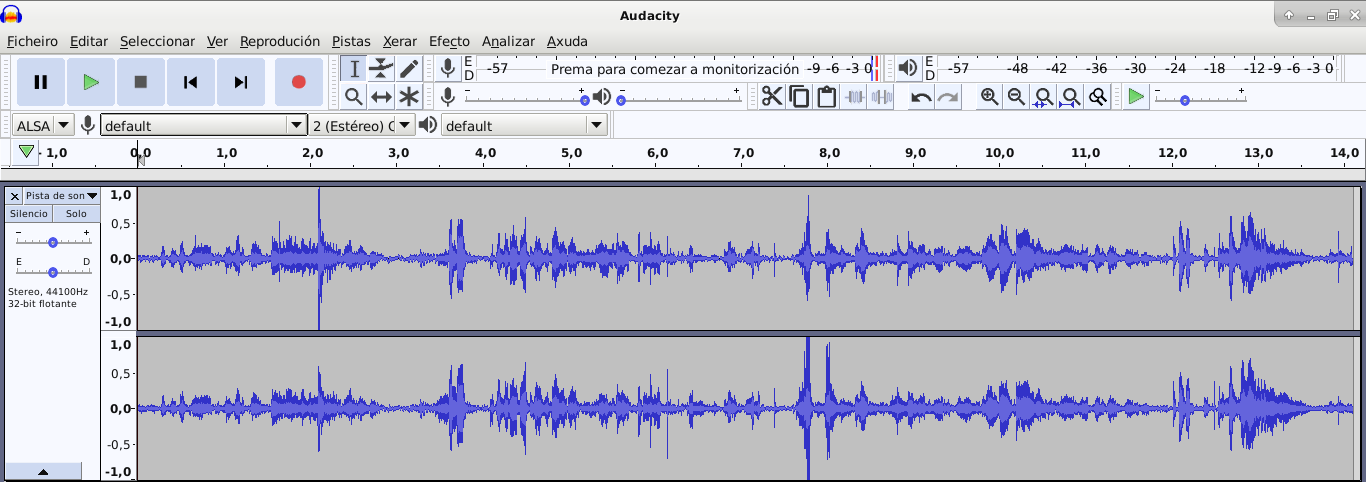Start recording with the red Record button

[x=298, y=82]
